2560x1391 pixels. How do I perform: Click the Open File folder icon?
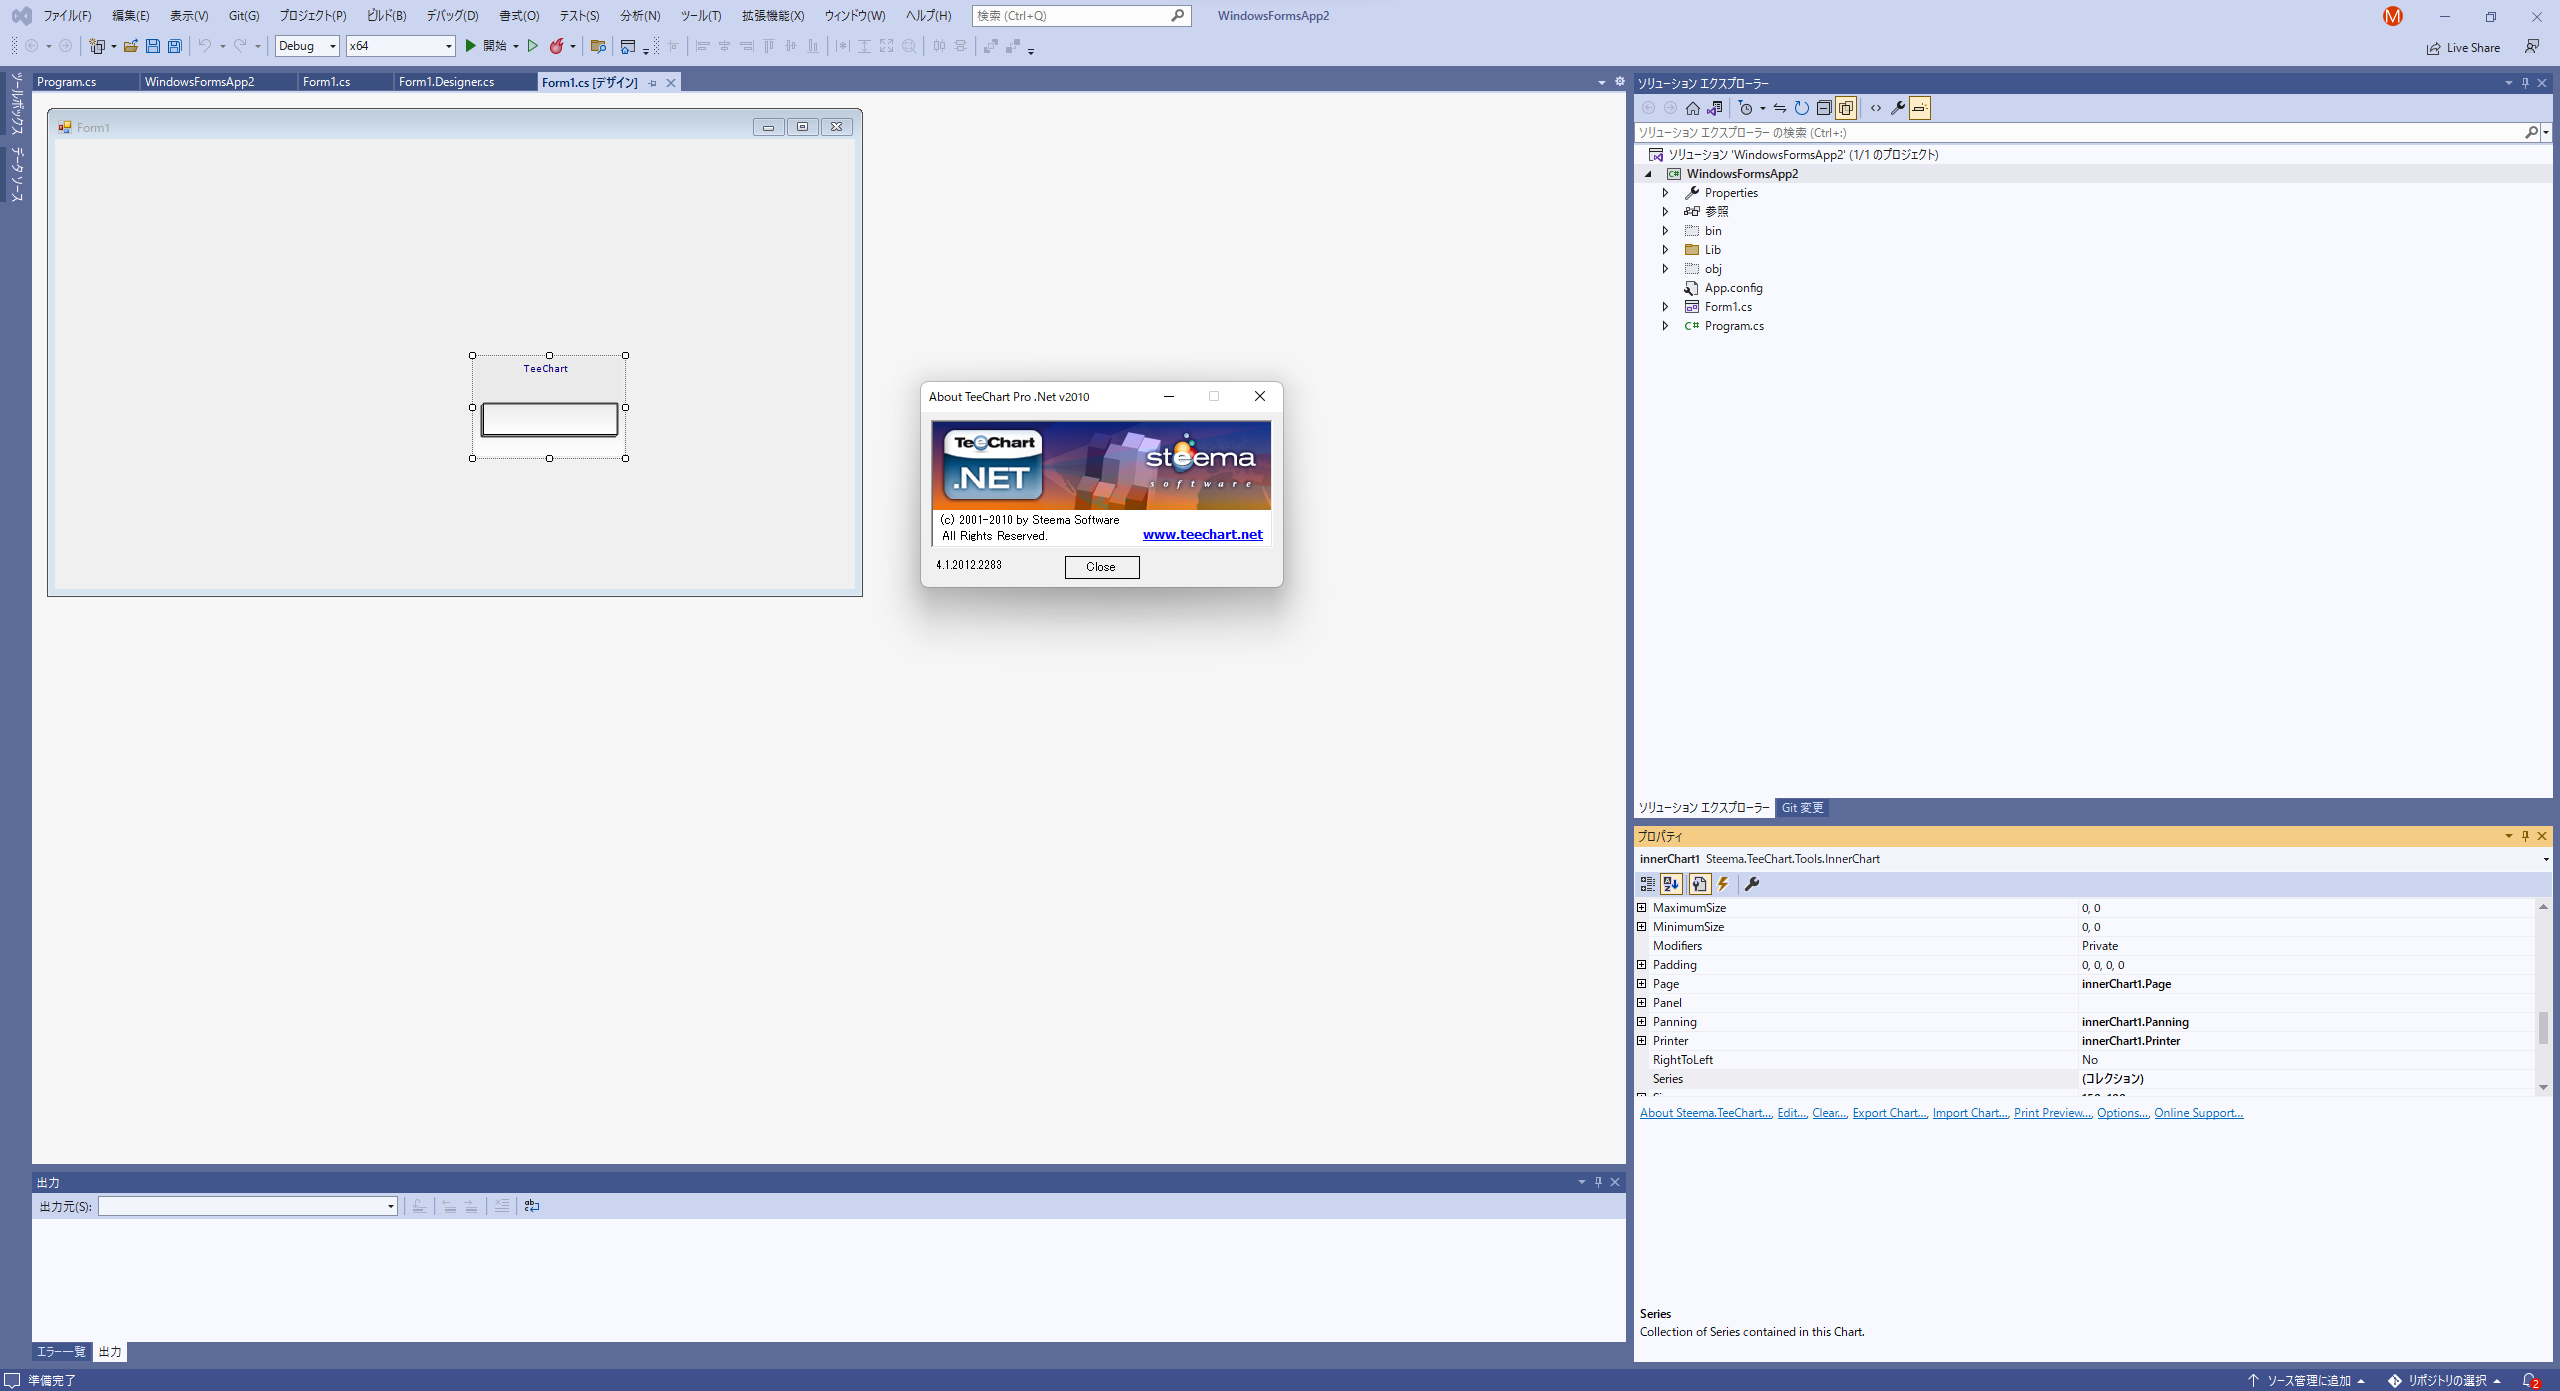tap(130, 46)
